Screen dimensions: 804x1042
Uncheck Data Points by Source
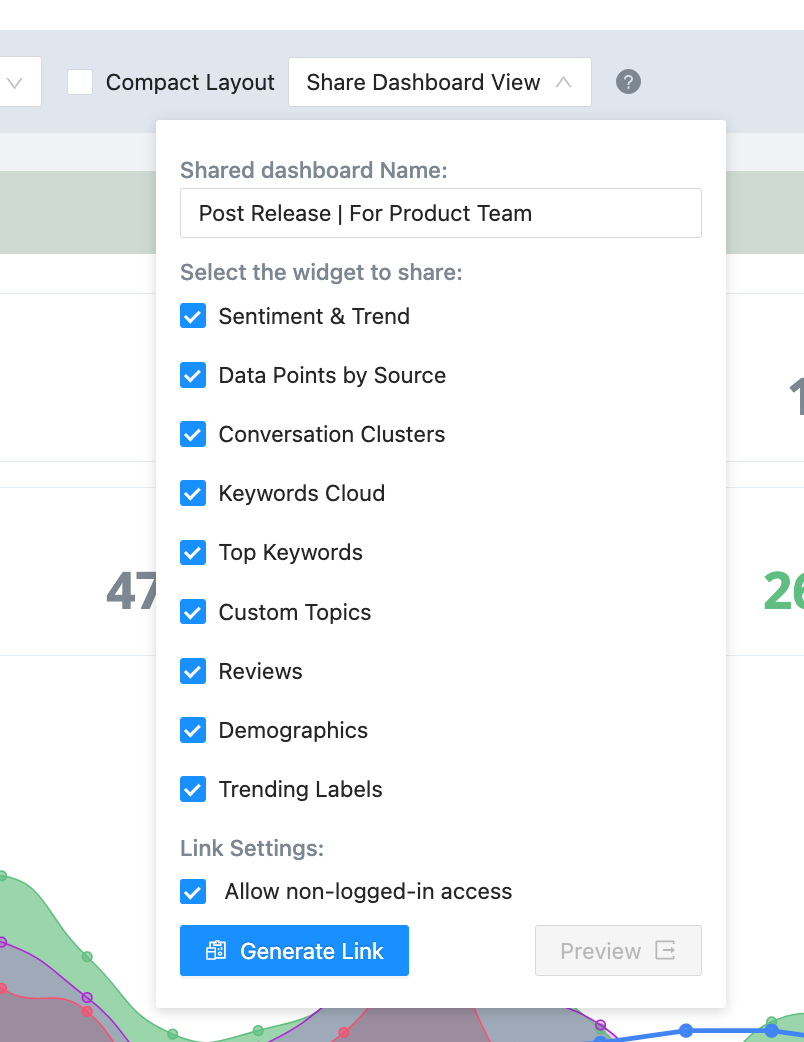(x=192, y=375)
